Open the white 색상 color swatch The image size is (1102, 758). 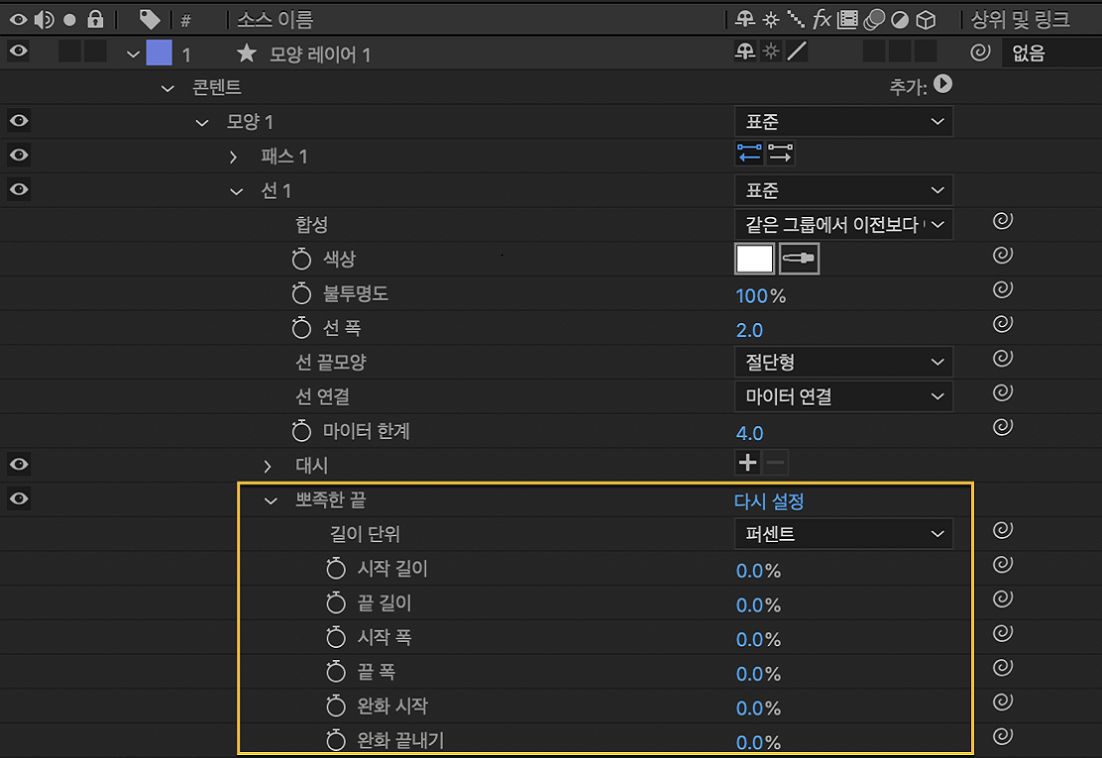754,258
